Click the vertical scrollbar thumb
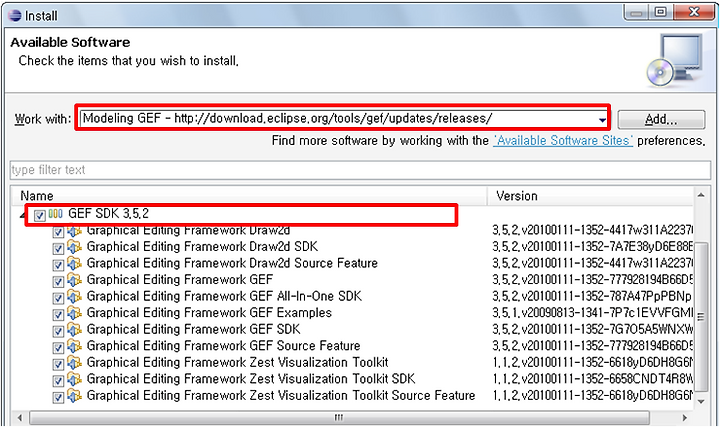Viewport: 720px width, 427px height. [701, 317]
